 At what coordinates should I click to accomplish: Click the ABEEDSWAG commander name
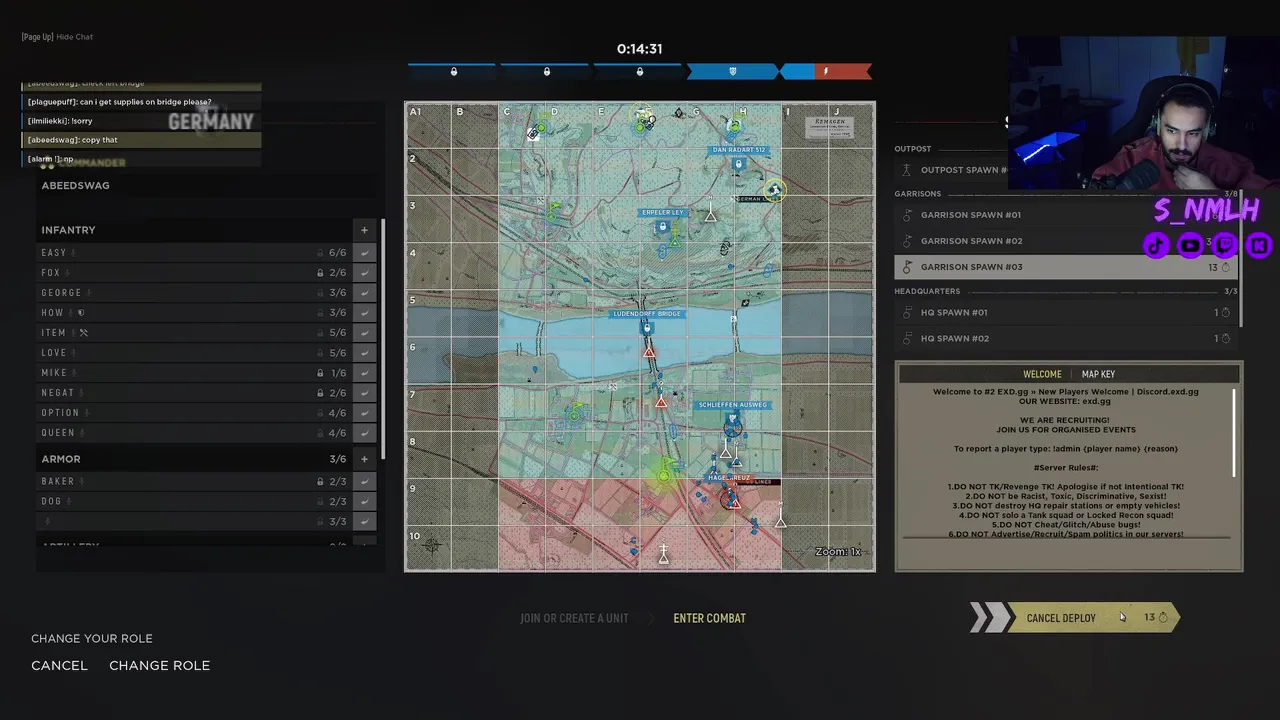click(75, 186)
